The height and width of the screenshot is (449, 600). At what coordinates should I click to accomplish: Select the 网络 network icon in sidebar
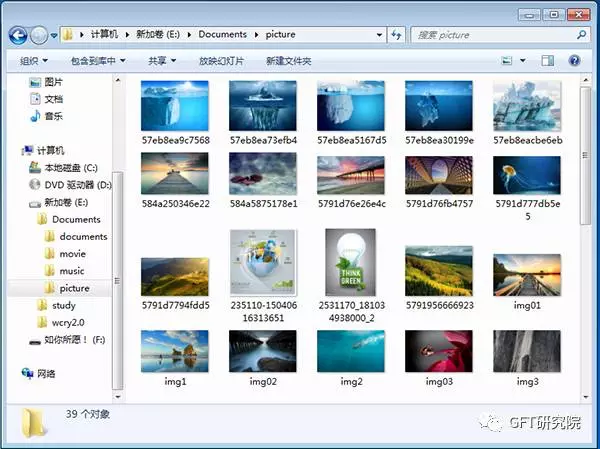pos(47,372)
